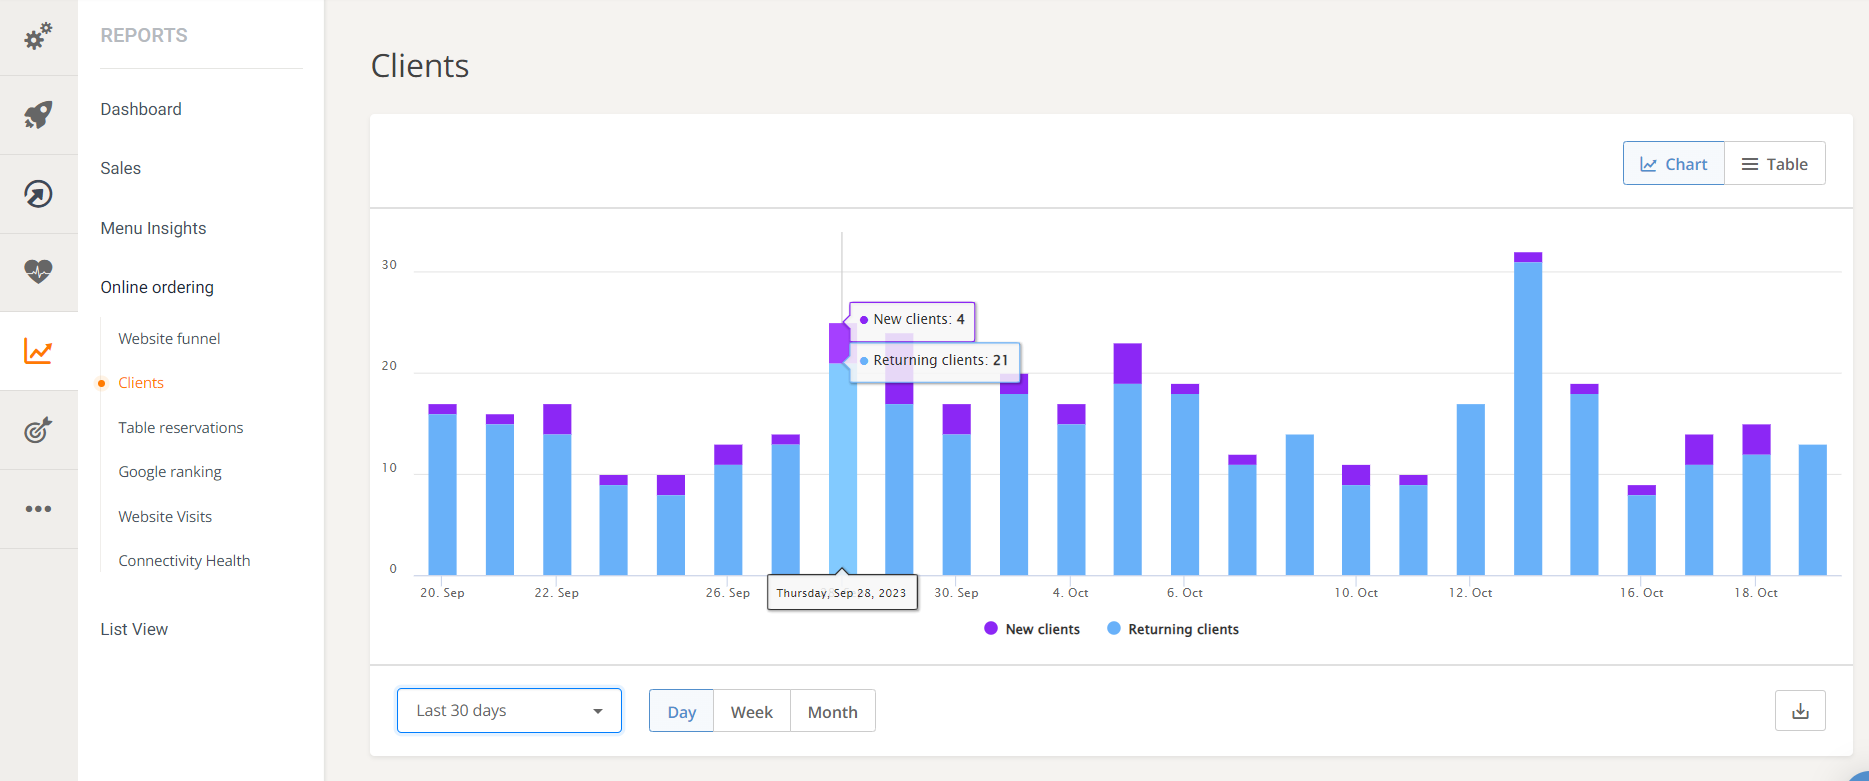Open the Dashboard report page
The height and width of the screenshot is (781, 1869).
[141, 109]
